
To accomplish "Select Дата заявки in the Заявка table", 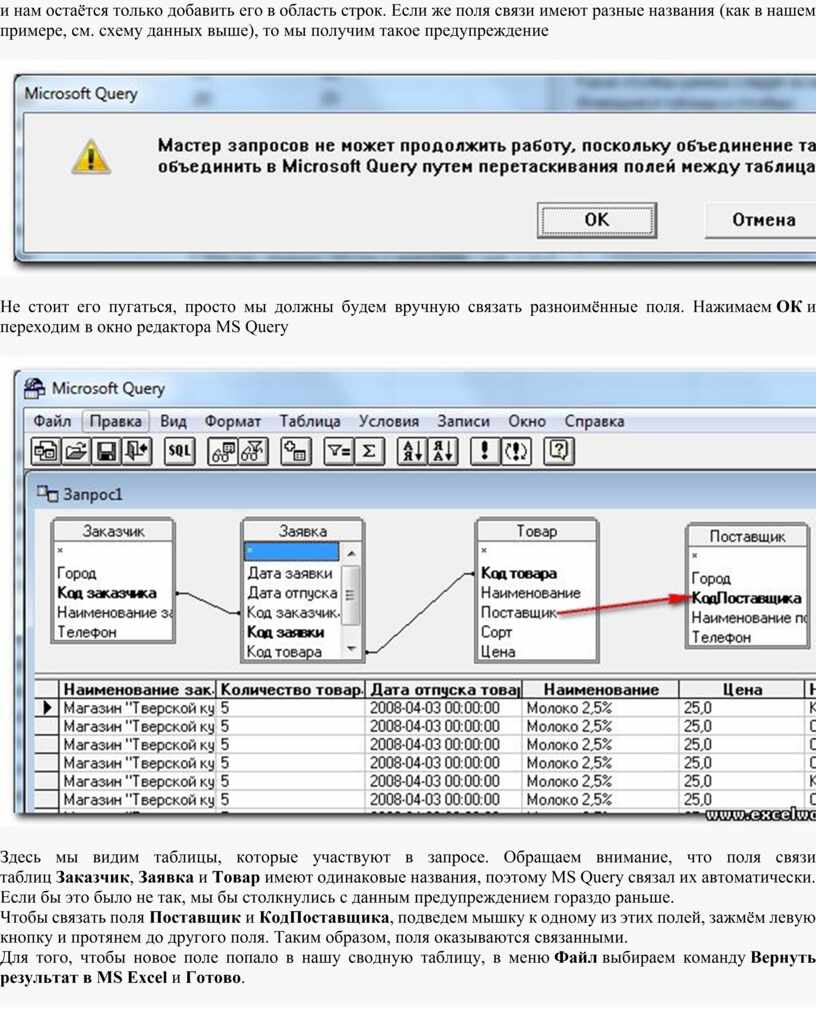I will coord(290,573).
